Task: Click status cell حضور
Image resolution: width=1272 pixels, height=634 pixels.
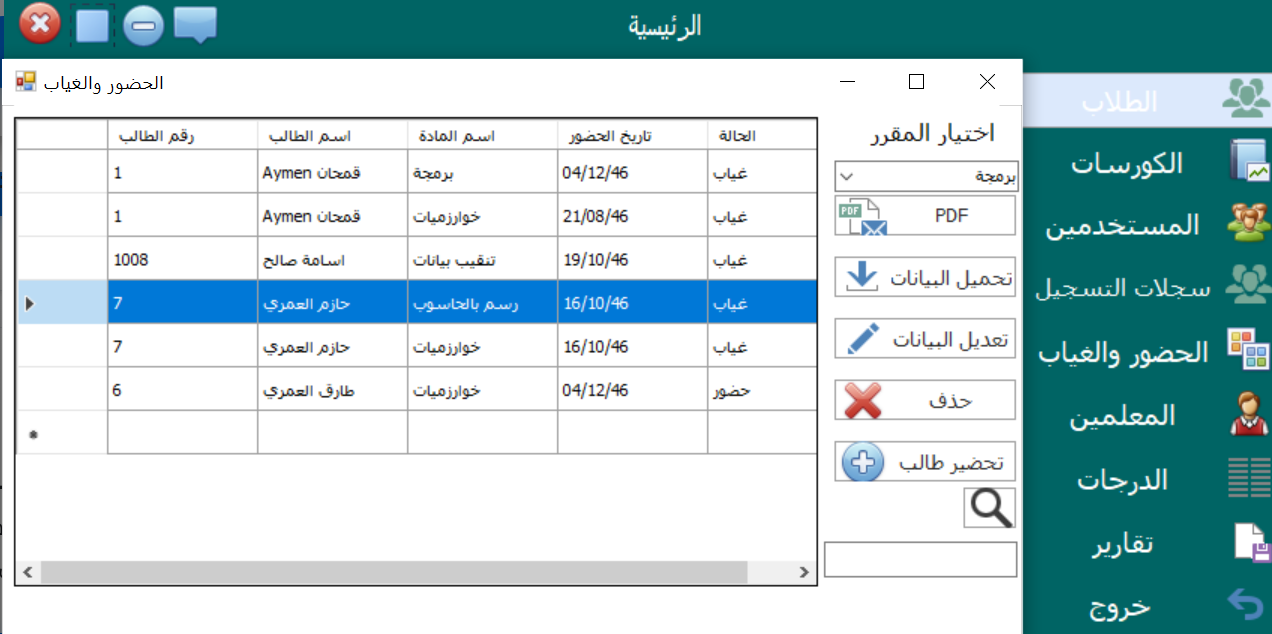Action: pyautogui.click(x=762, y=389)
